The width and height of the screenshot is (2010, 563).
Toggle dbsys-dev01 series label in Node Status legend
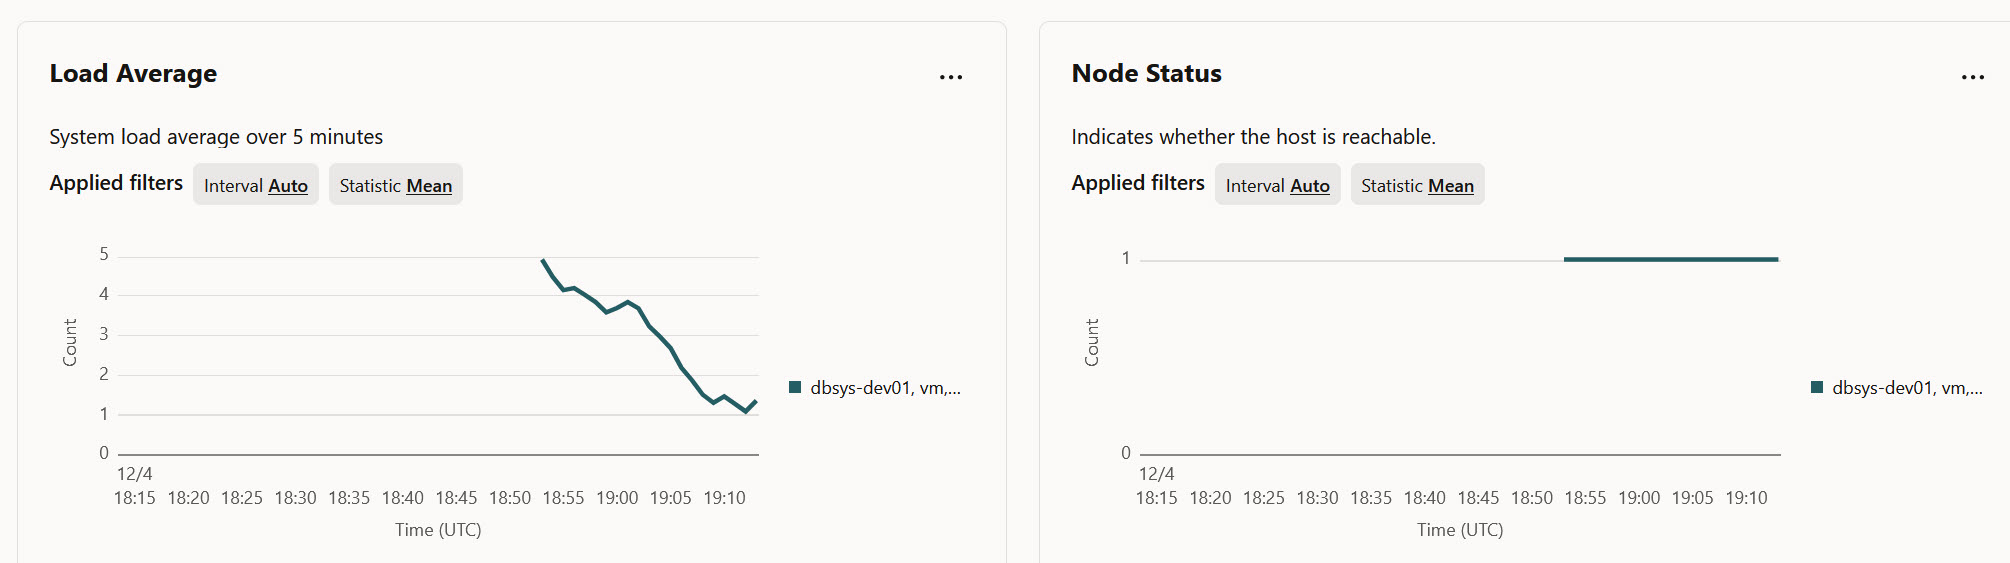pyautogui.click(x=1907, y=388)
